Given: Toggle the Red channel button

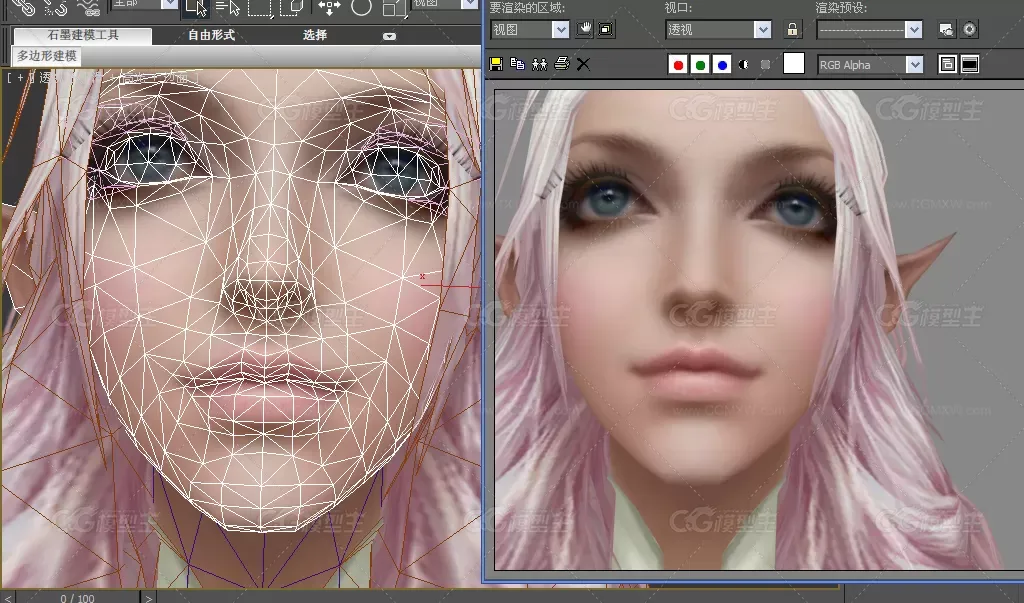Looking at the screenshot, I should [x=678, y=65].
